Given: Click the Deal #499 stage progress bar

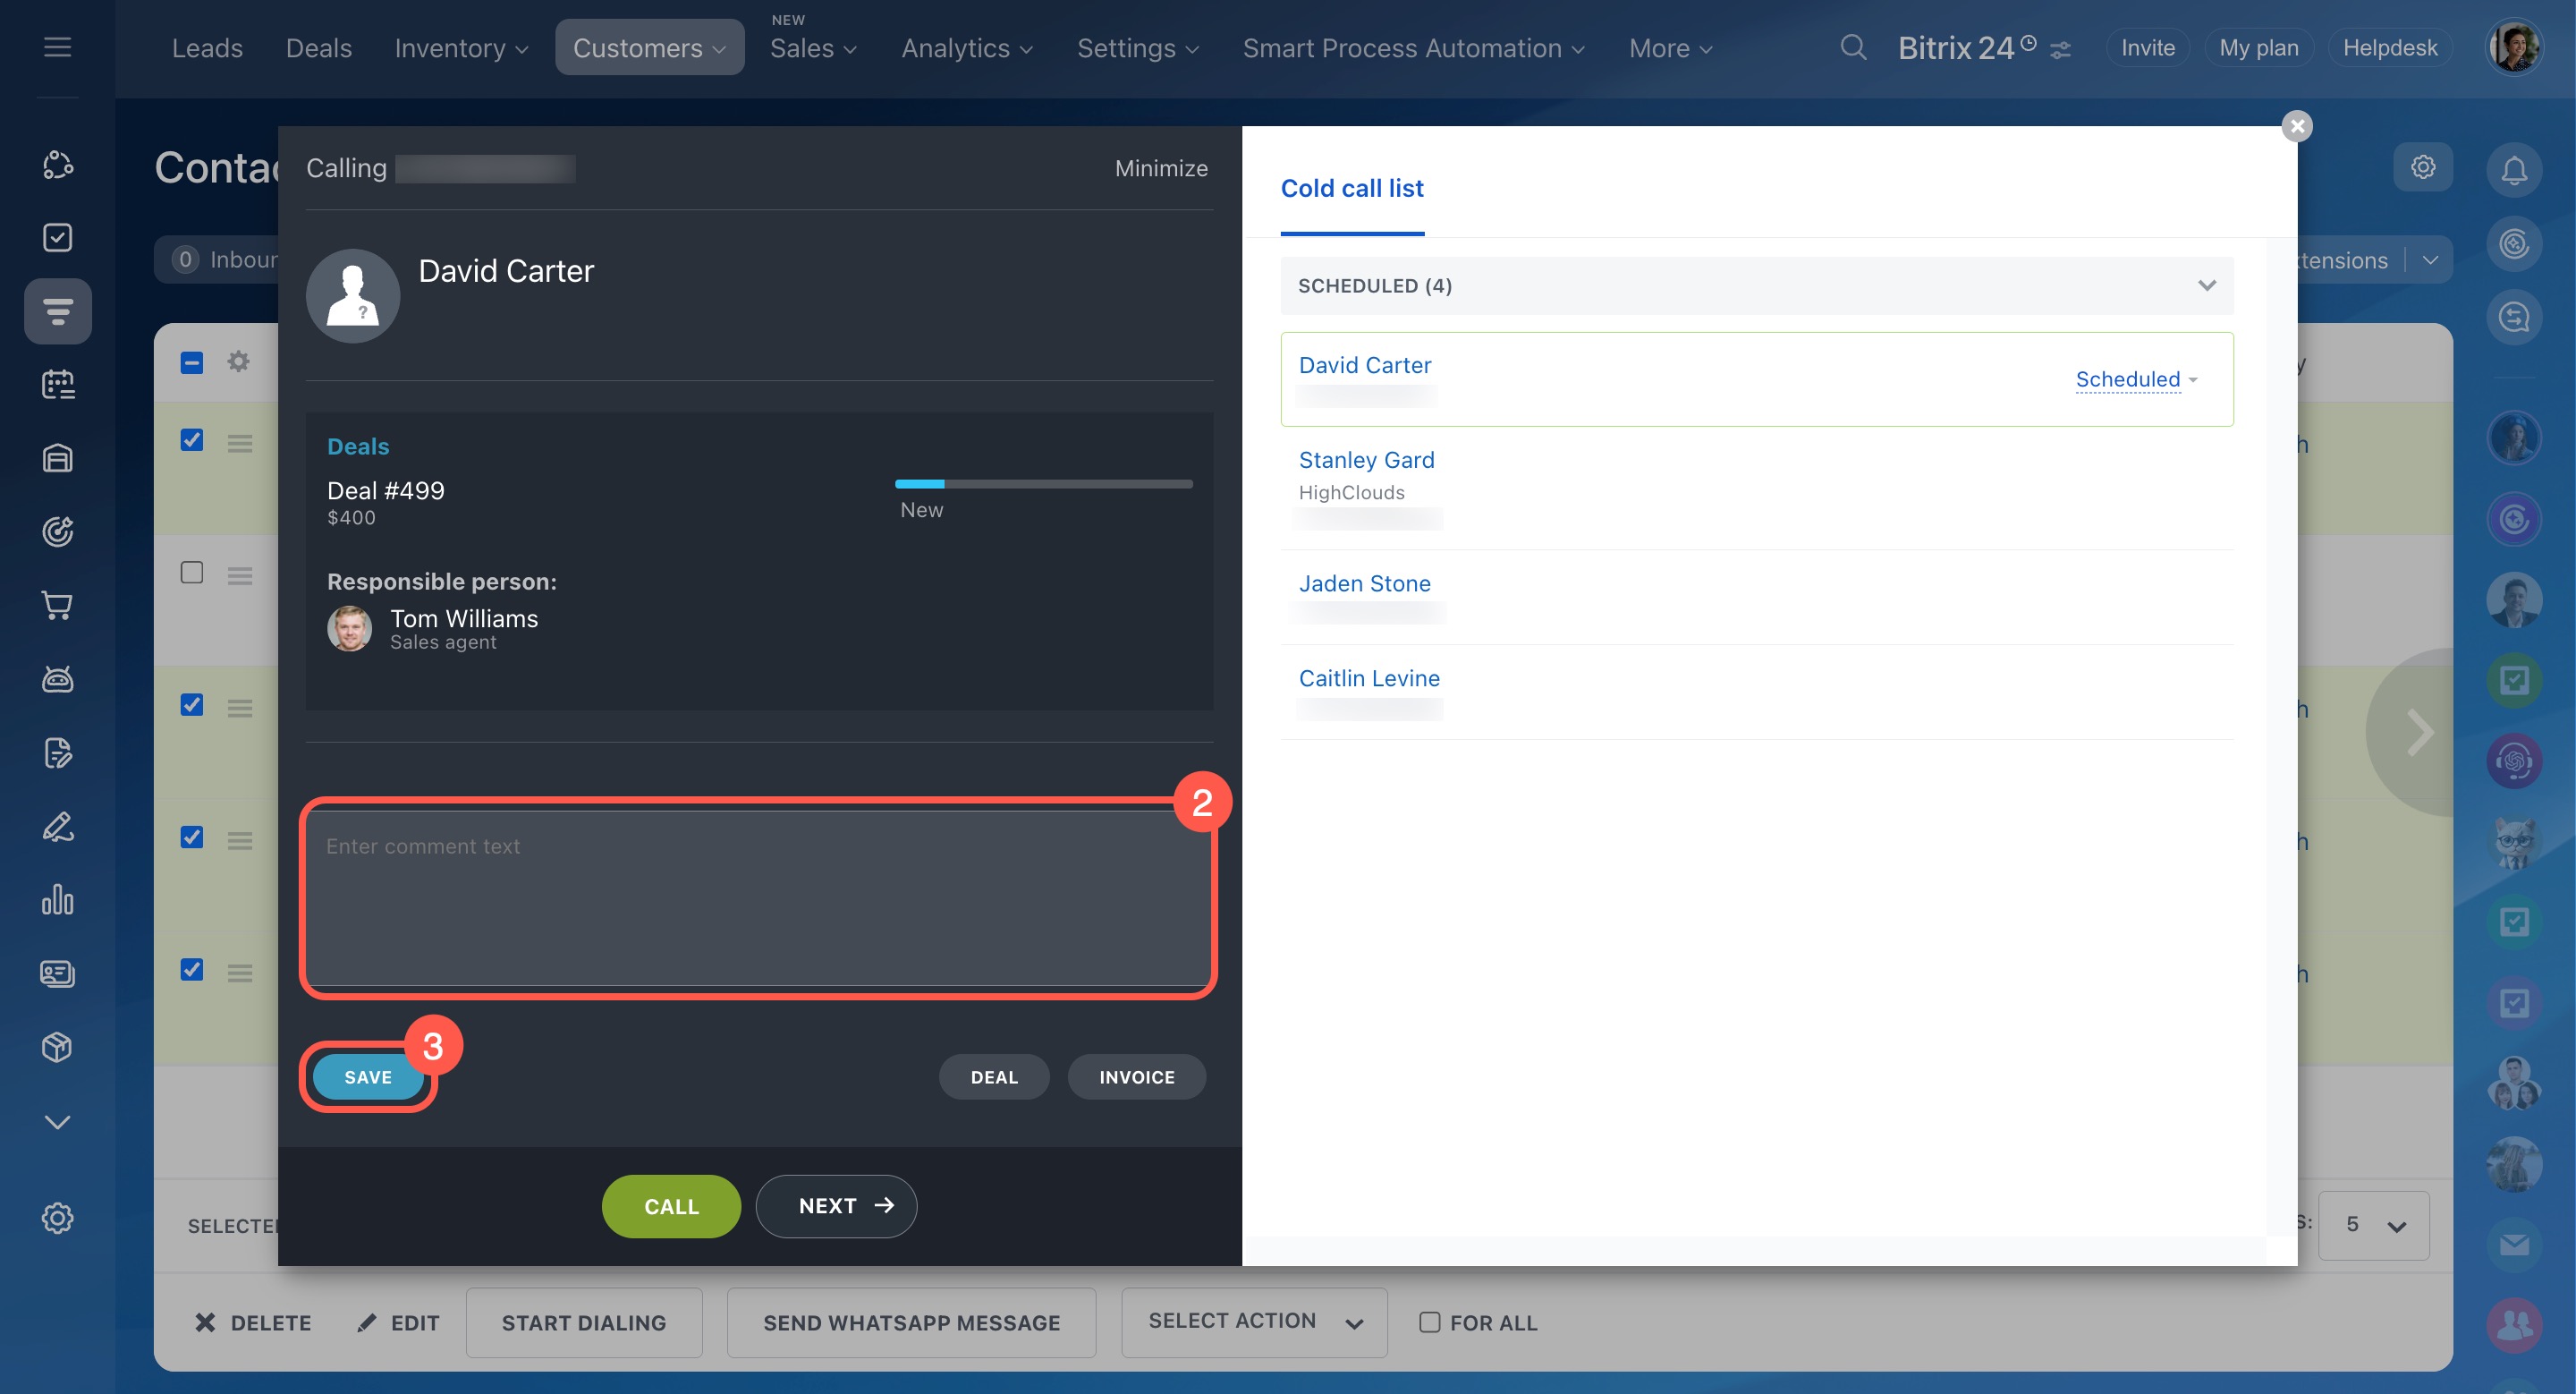Looking at the screenshot, I should pos(1043,484).
